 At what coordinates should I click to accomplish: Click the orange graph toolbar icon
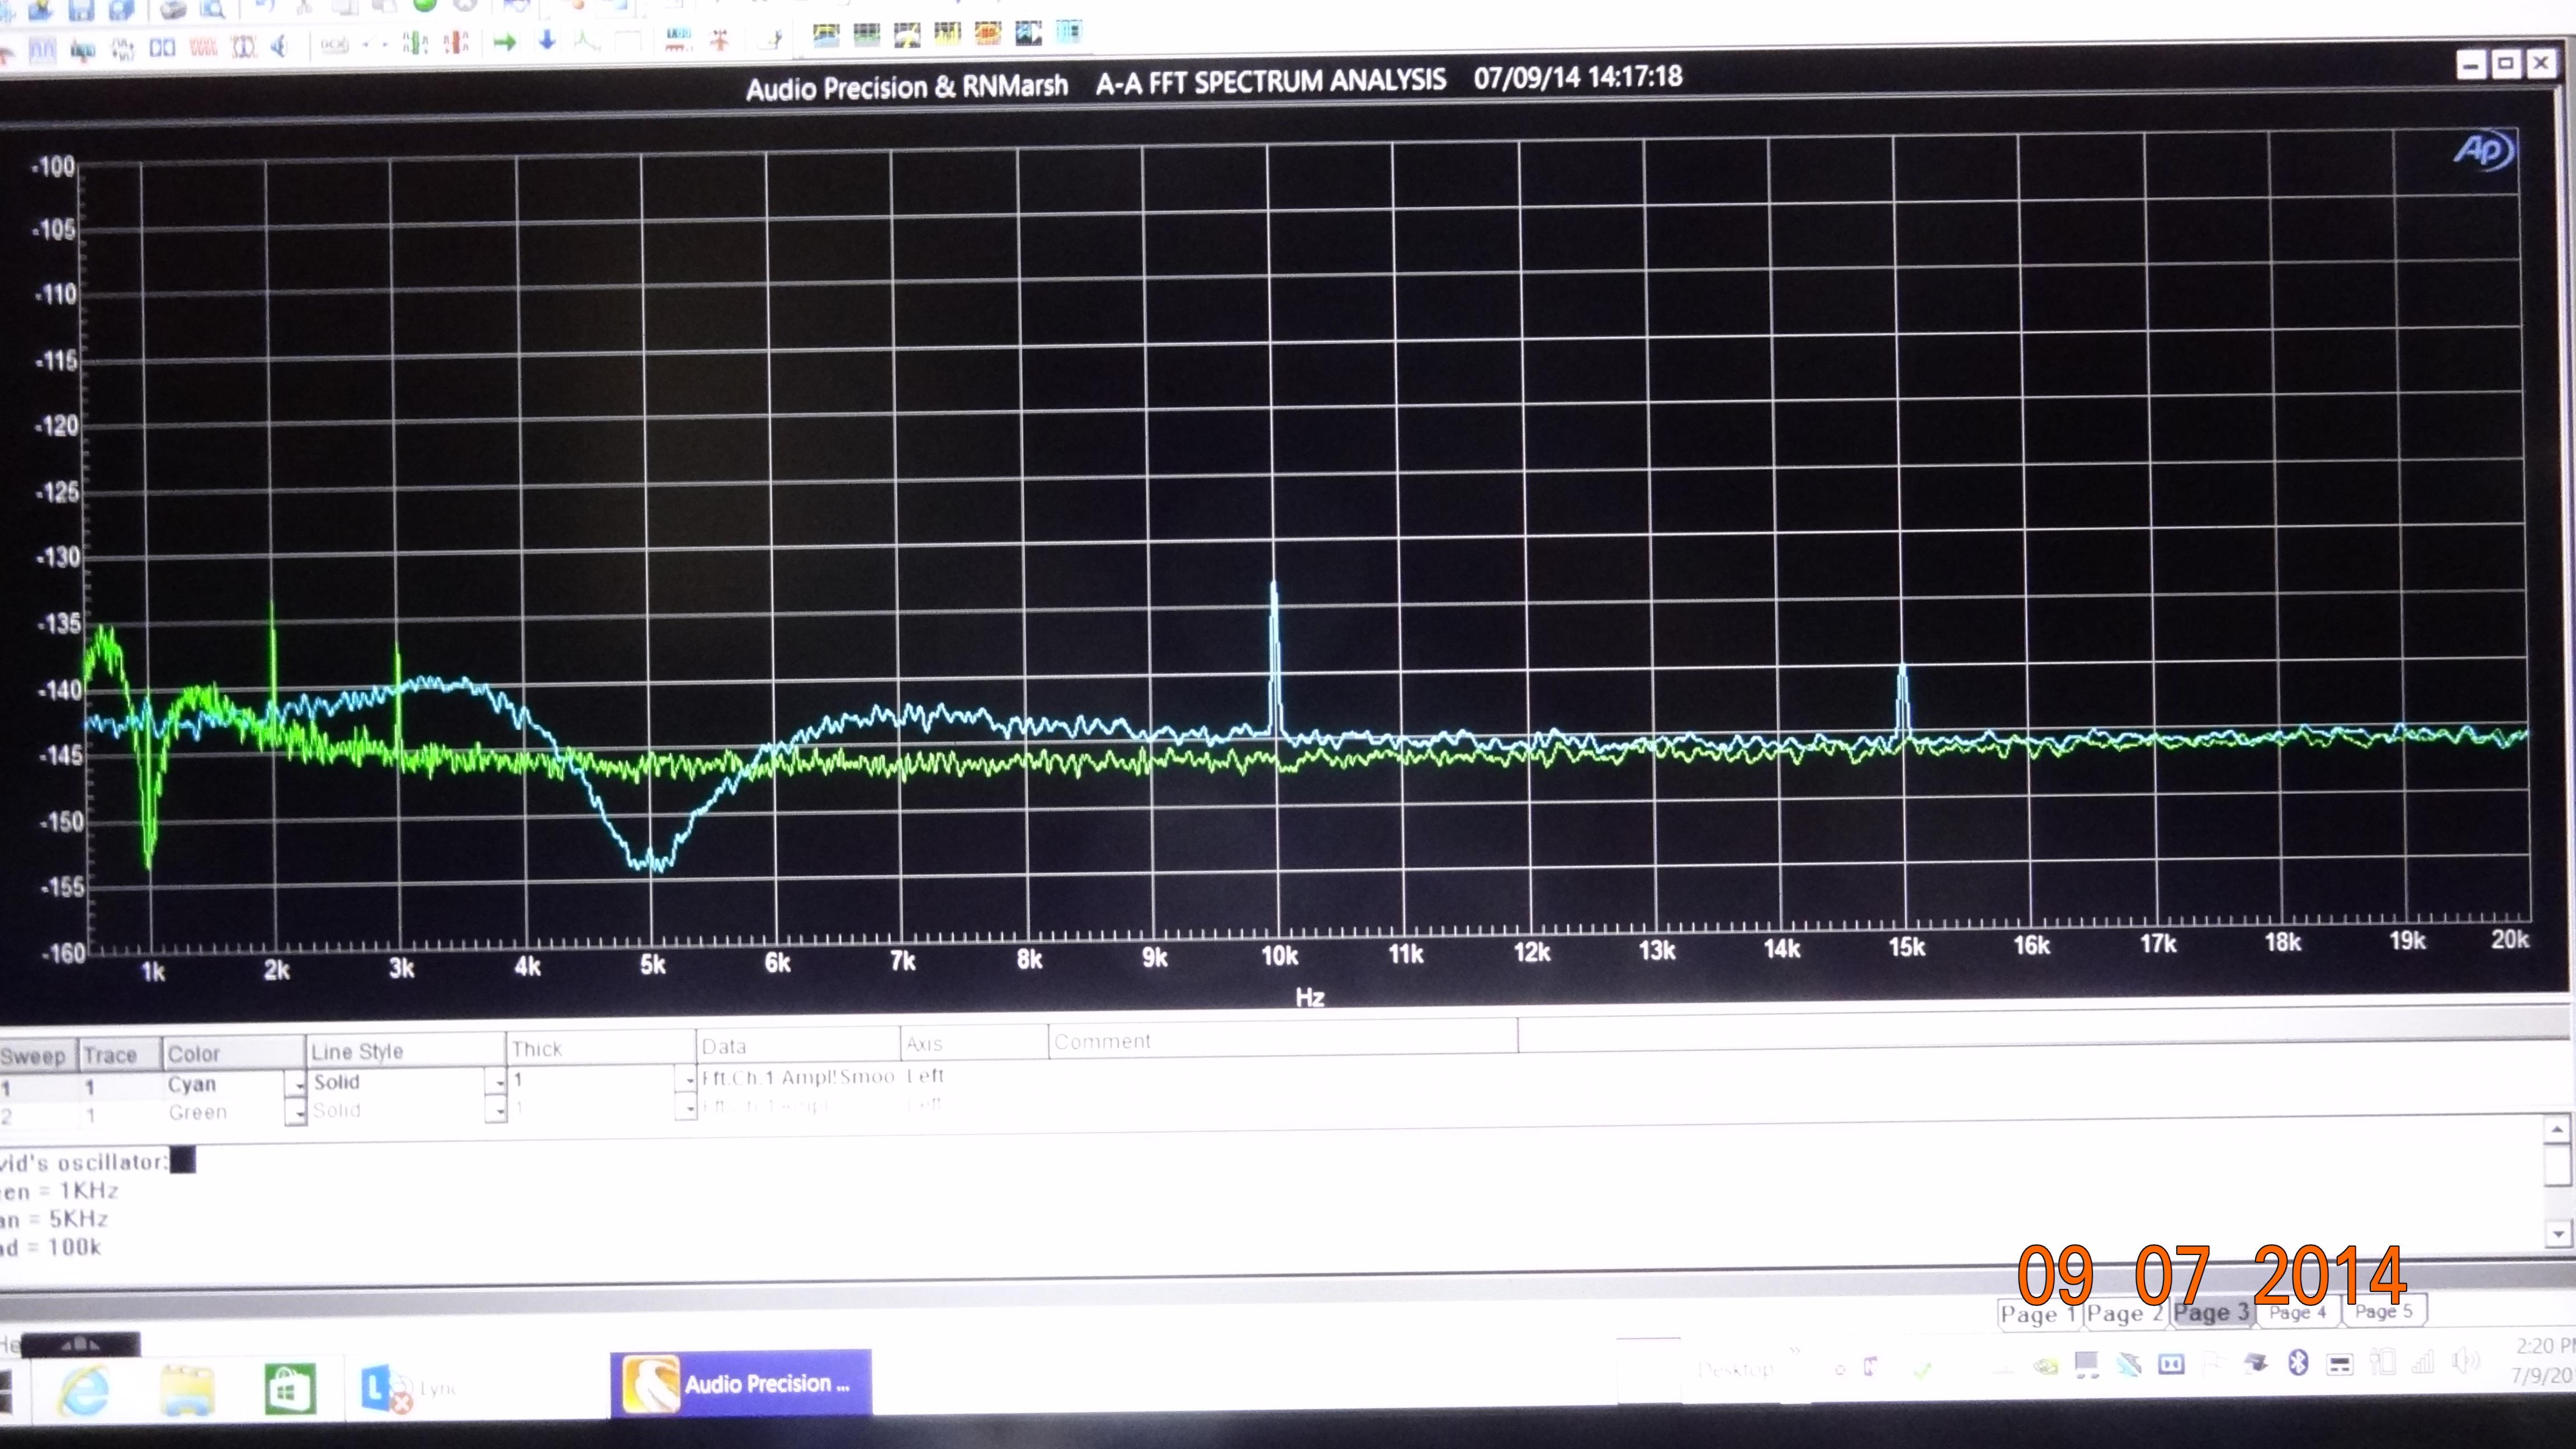pos(988,34)
